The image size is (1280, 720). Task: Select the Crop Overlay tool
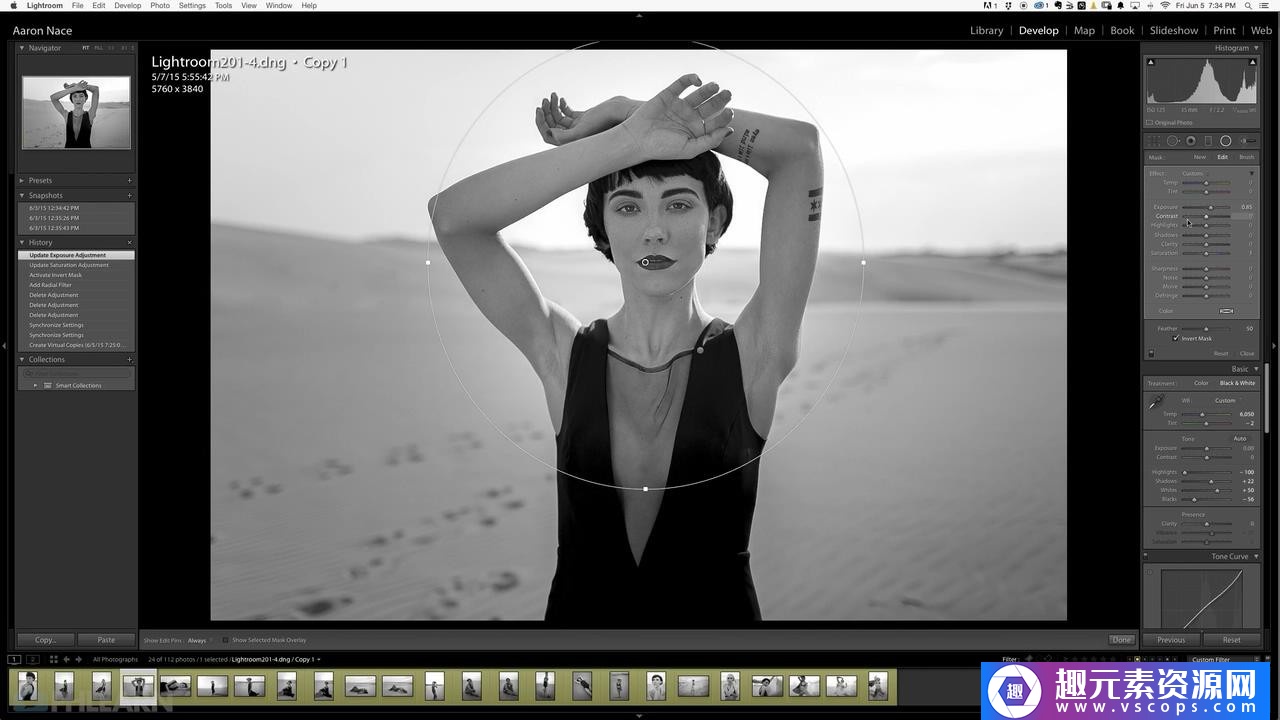click(x=1155, y=141)
